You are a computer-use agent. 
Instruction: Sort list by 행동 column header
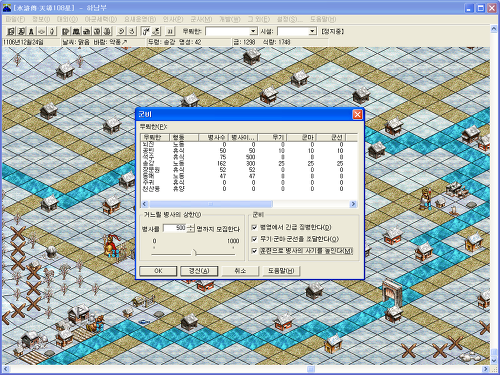pos(184,137)
